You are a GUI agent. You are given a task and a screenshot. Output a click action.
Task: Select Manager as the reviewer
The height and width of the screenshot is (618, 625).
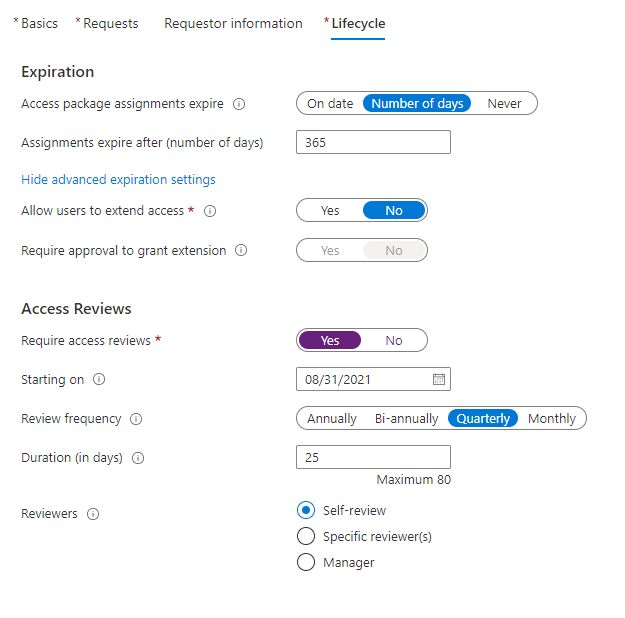pyautogui.click(x=306, y=562)
